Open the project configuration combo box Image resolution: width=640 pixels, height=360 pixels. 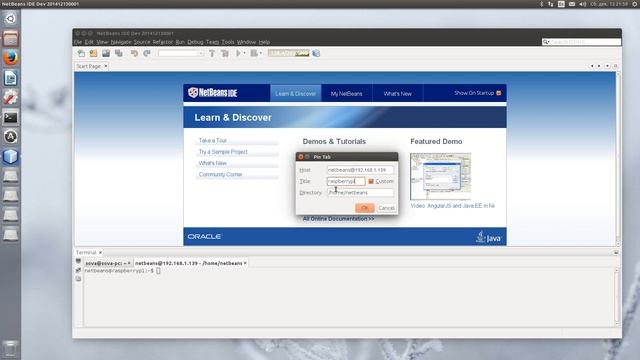[x=181, y=53]
